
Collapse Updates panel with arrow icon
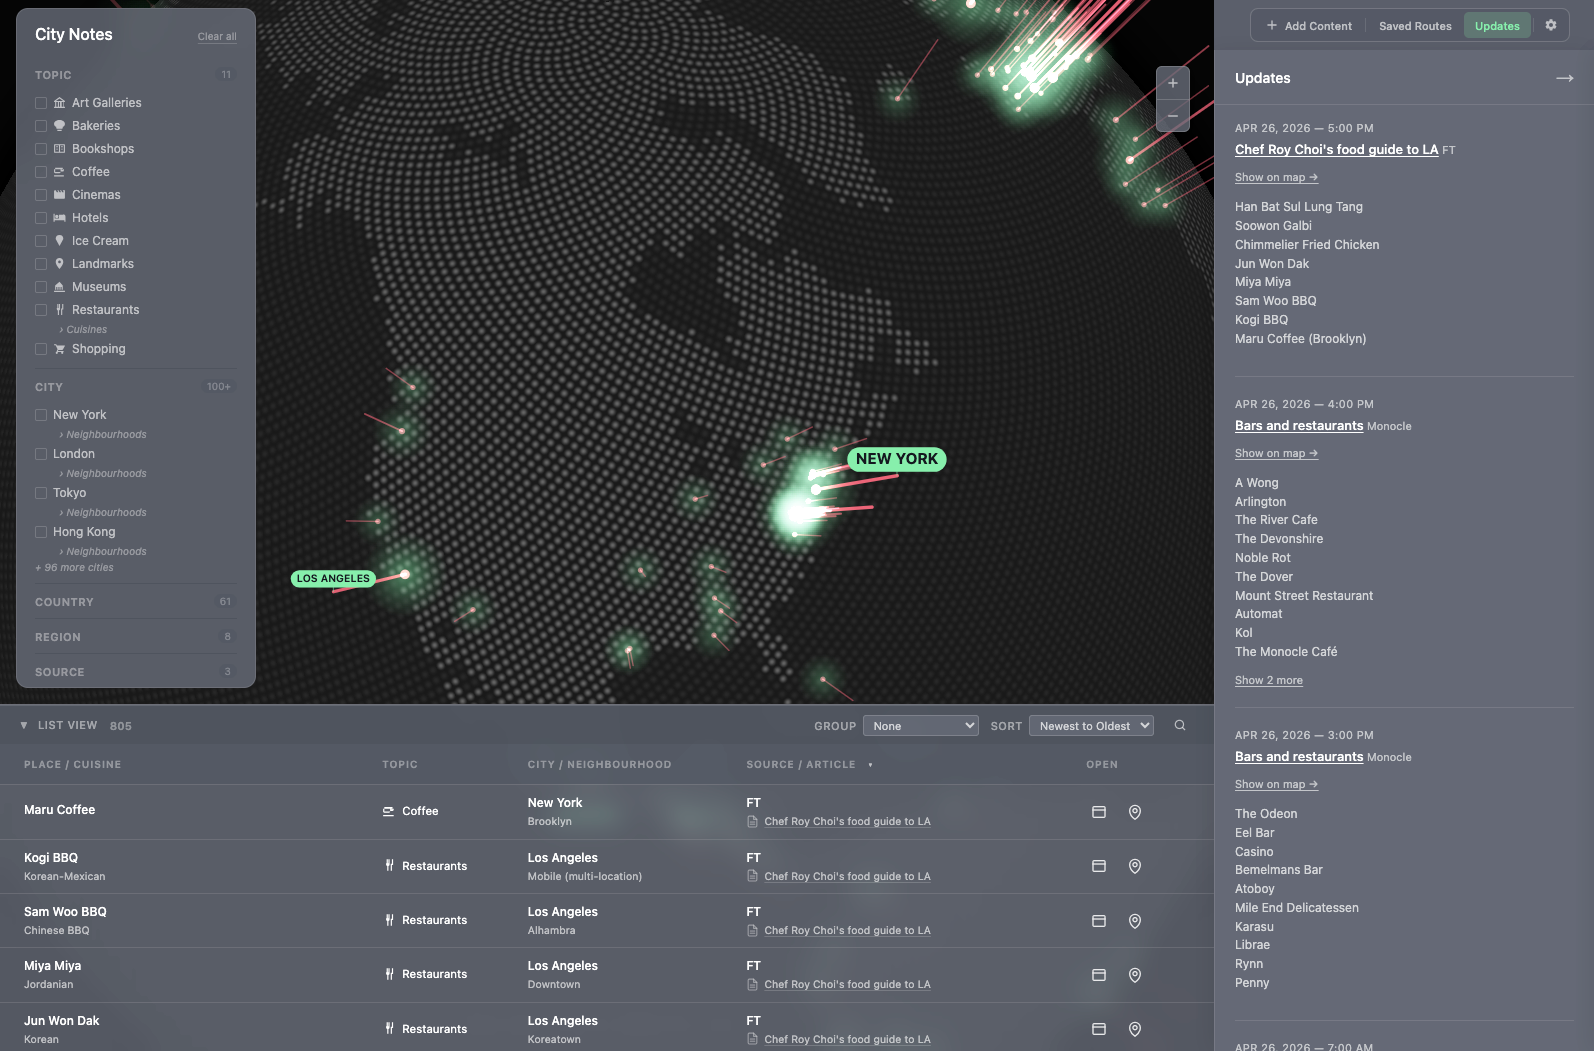1564,78
